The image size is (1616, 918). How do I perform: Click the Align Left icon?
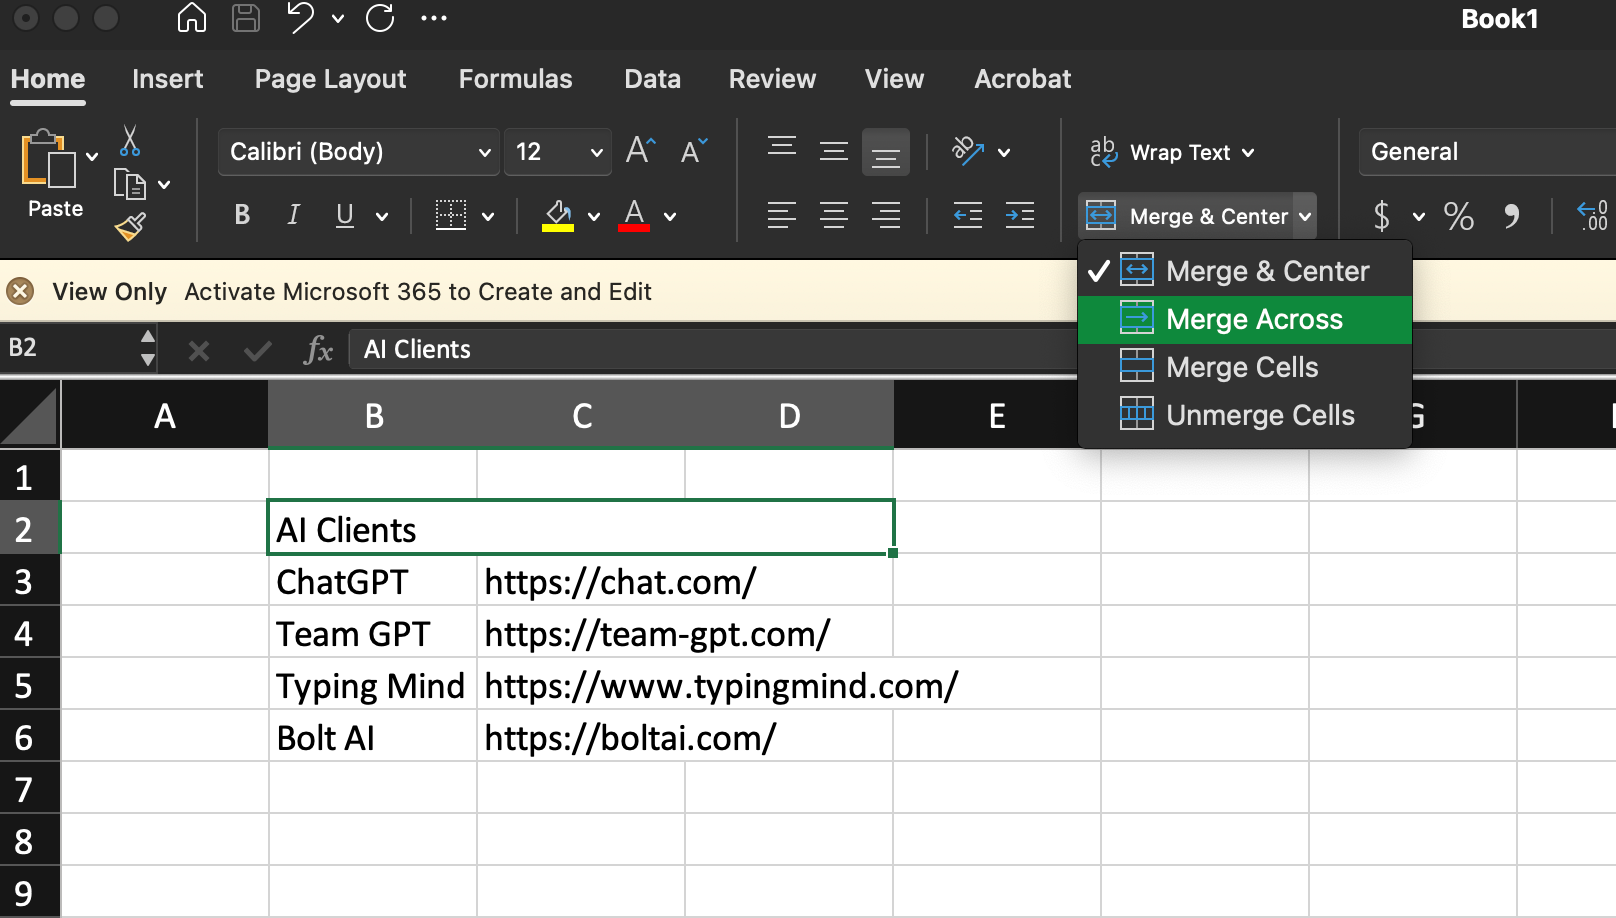pyautogui.click(x=782, y=215)
